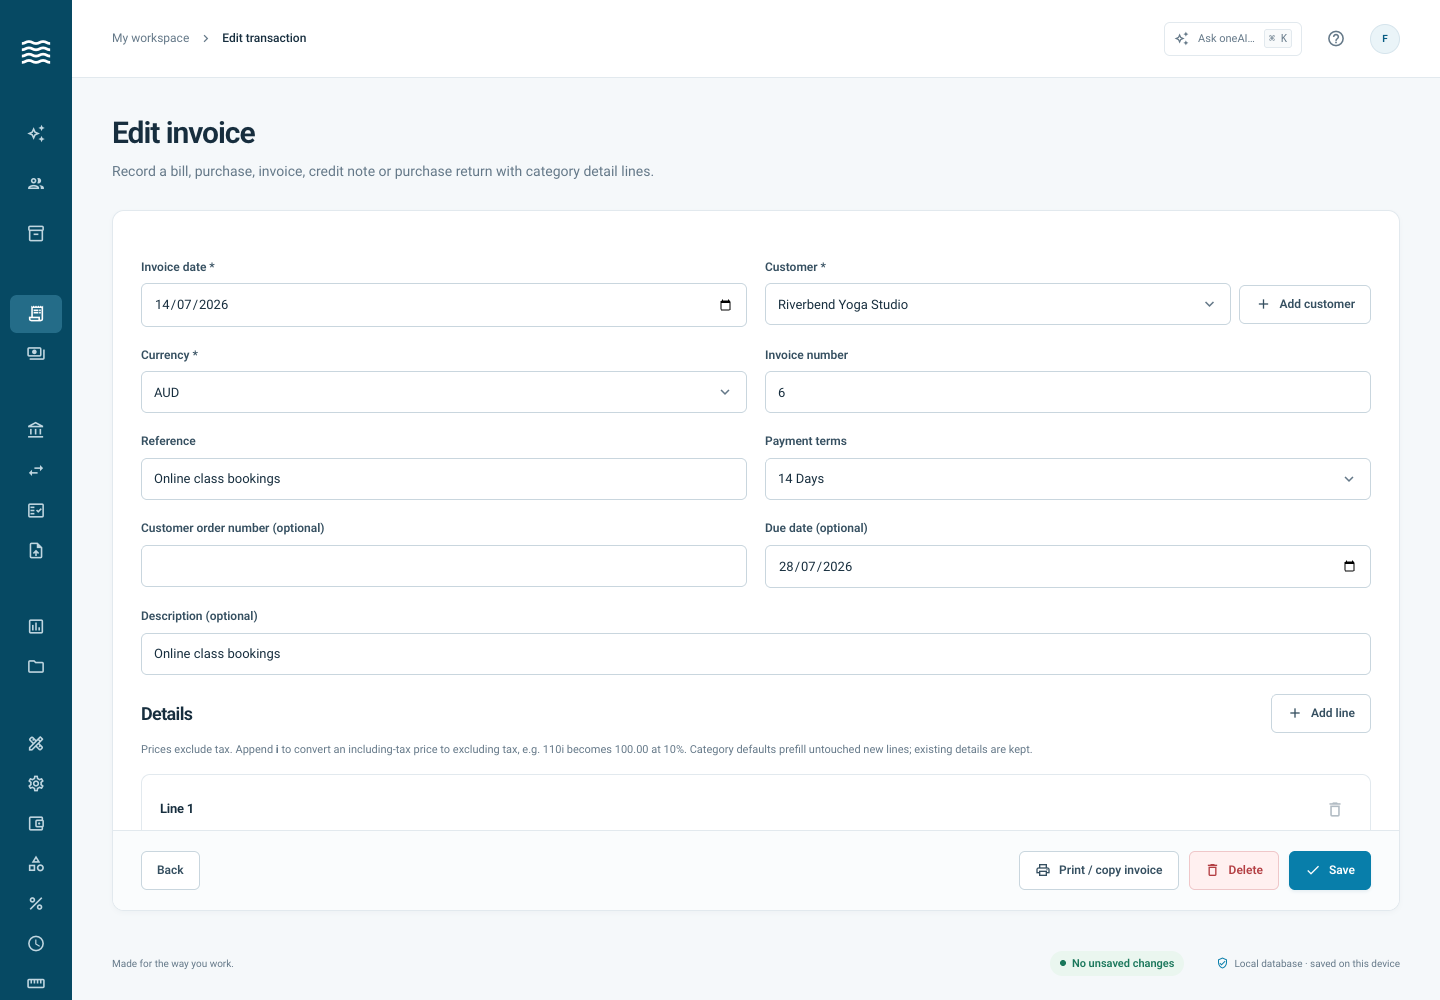Screen dimensions: 1440x1000
Task: Select the highlighted receipt icon in the sidebar
Action: [x=36, y=314]
